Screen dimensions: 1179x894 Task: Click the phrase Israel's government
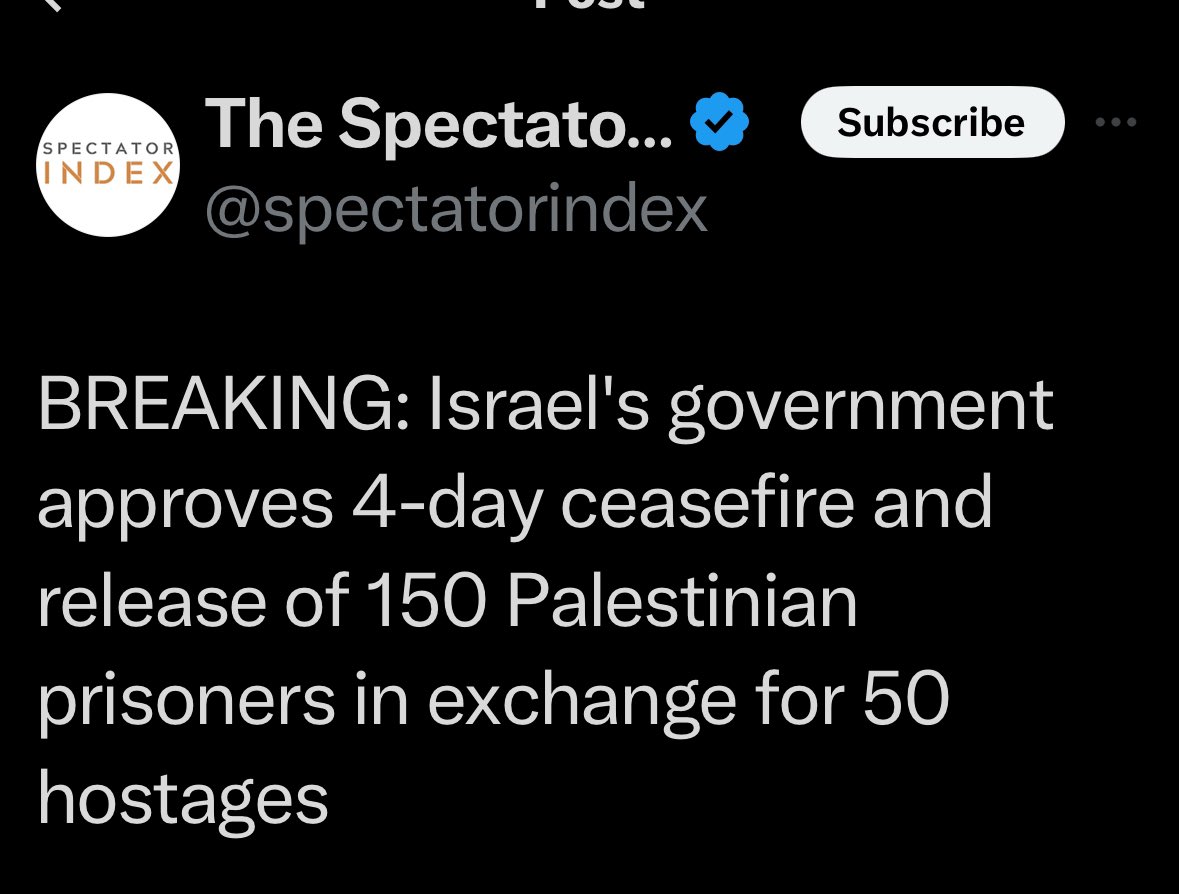click(x=741, y=406)
